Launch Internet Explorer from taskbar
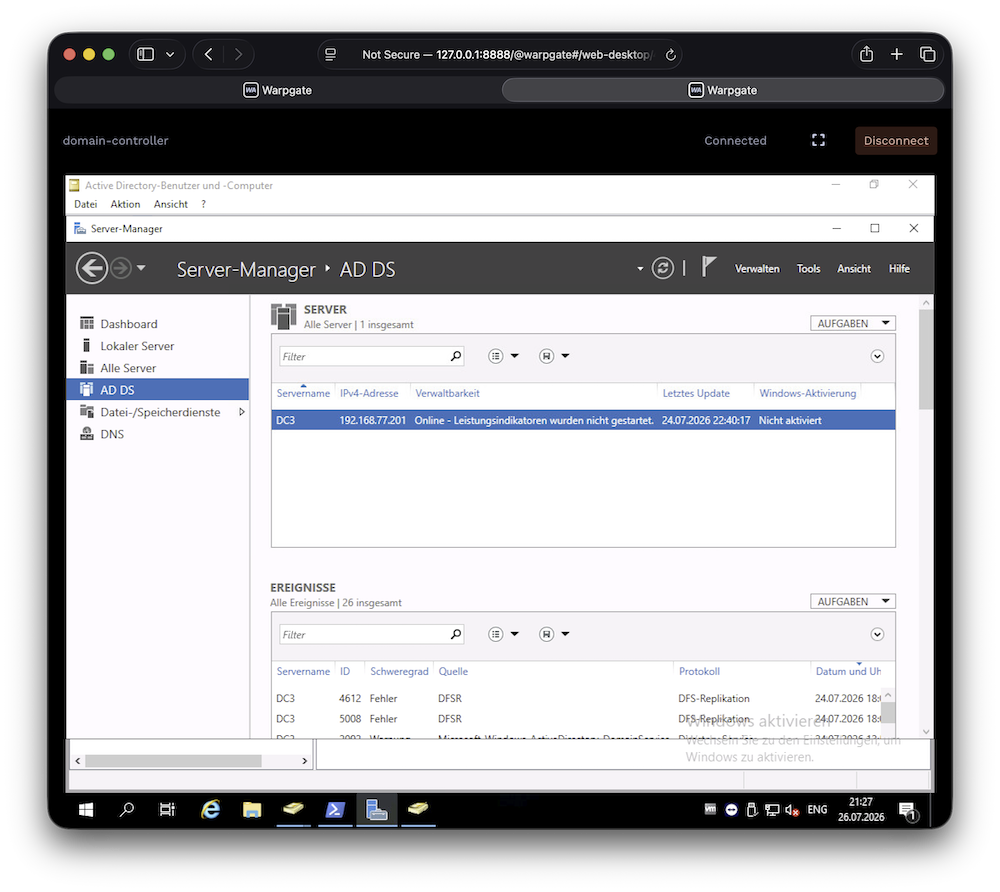The height and width of the screenshot is (892, 1000). point(210,810)
